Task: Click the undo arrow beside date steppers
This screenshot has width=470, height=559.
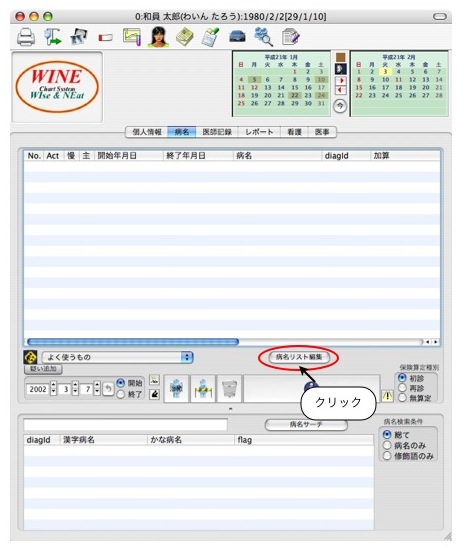Action: coord(108,389)
